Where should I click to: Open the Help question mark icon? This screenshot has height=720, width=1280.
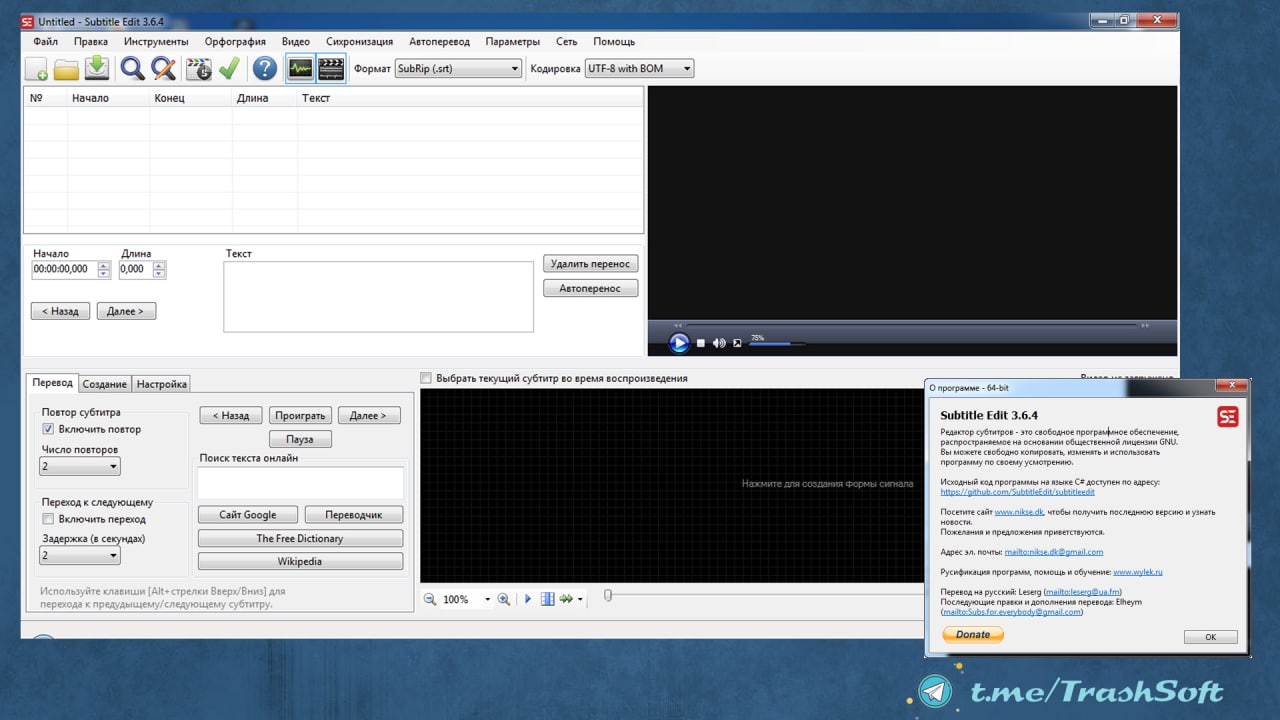[265, 69]
